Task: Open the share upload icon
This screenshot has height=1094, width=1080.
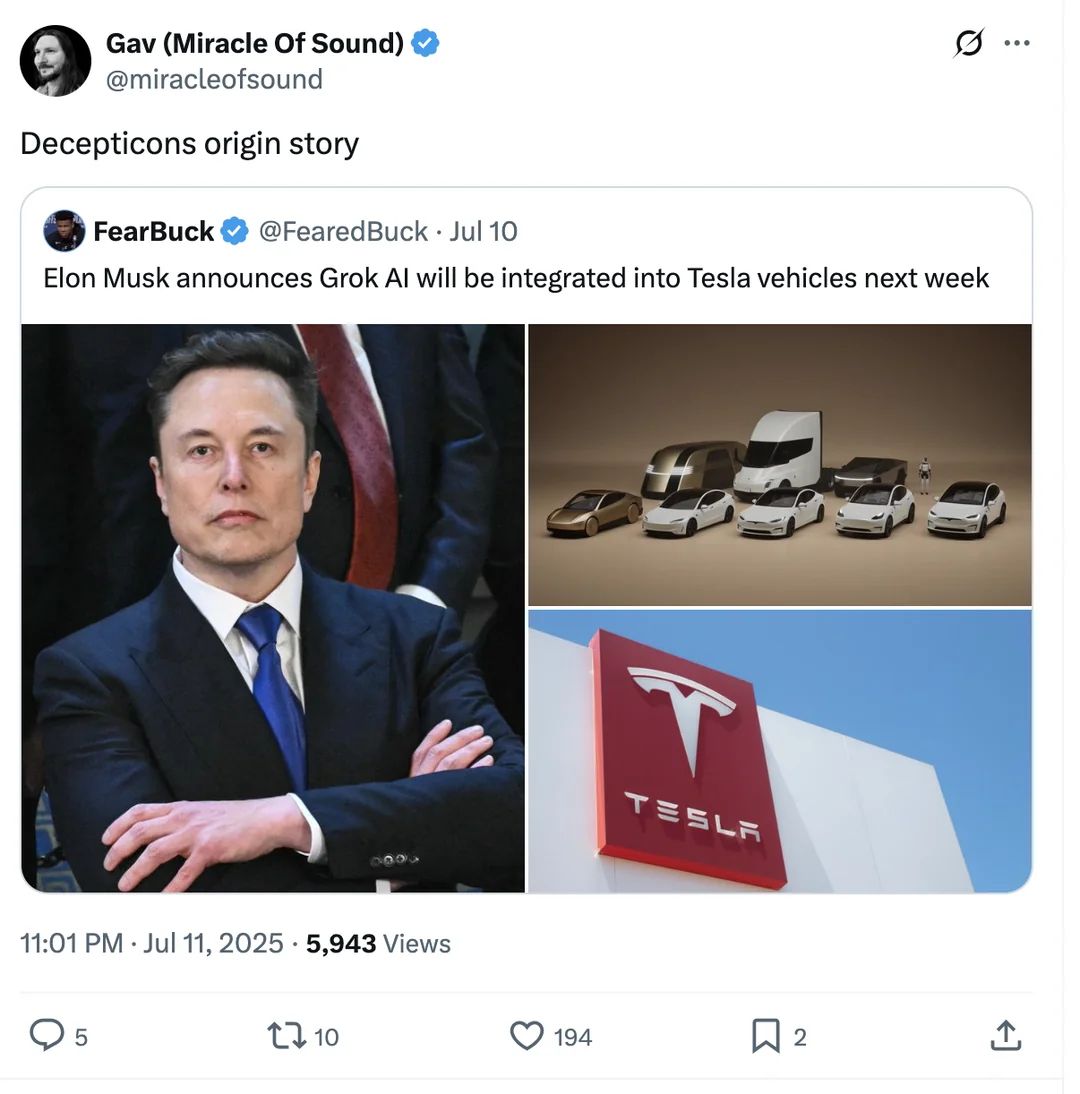Action: coord(1005,1035)
